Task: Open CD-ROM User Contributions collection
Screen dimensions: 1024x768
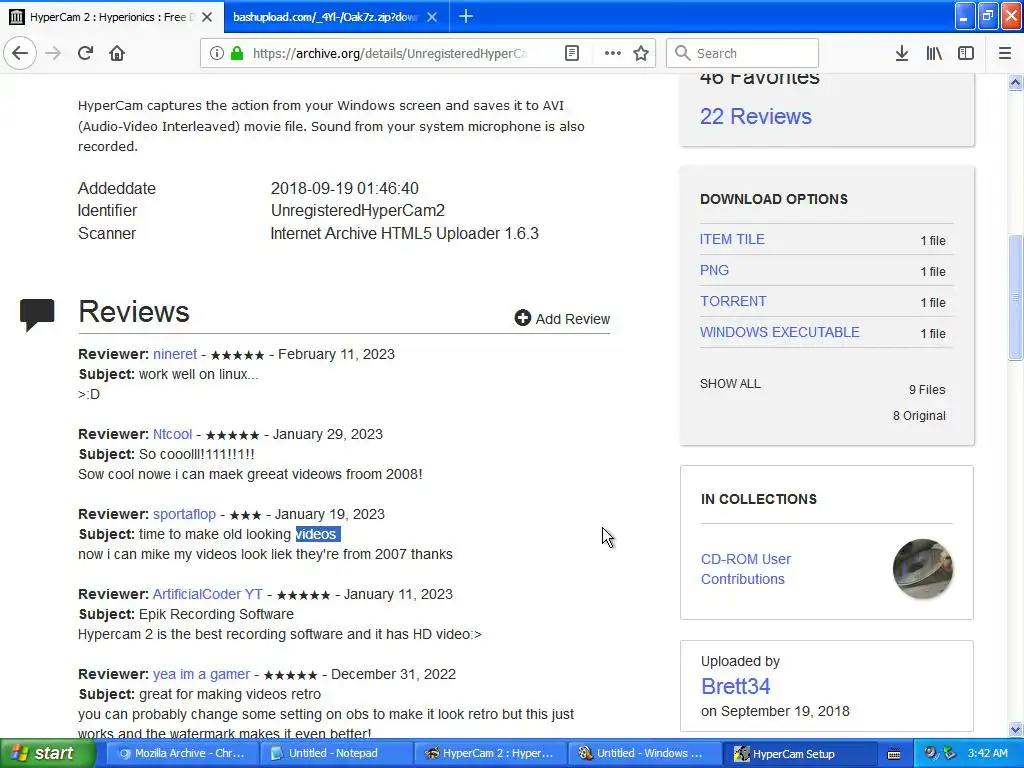Action: pos(746,569)
